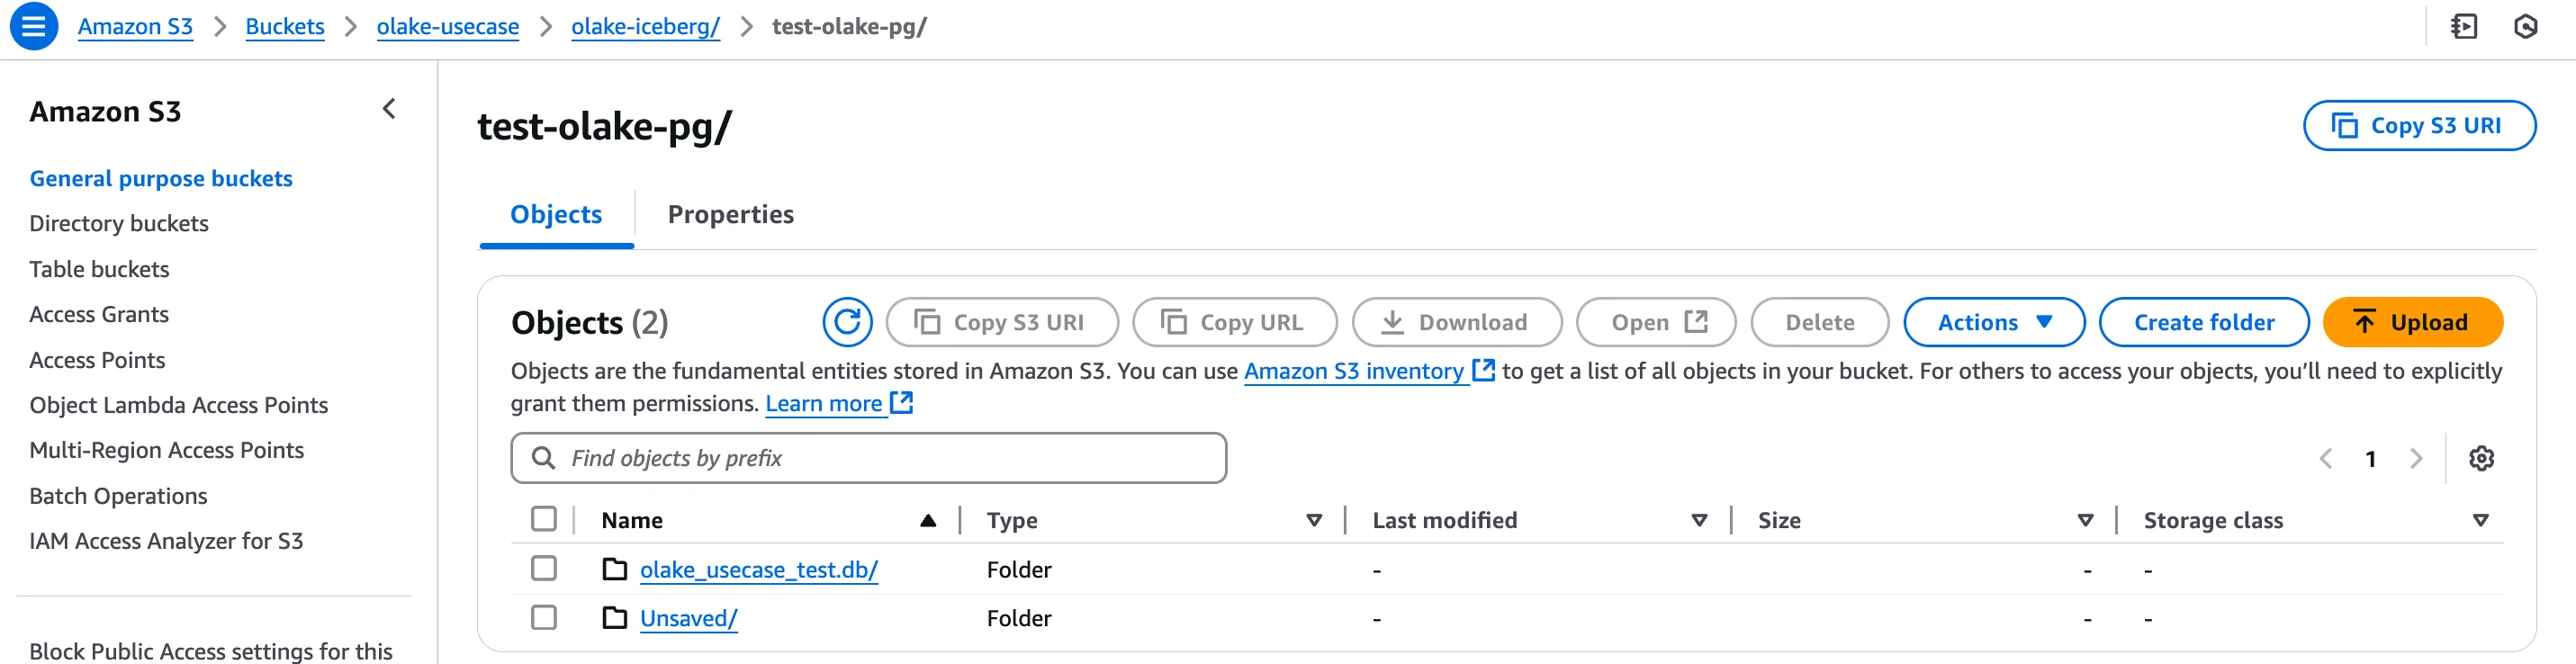Open table preferences gear icon

(x=2480, y=458)
